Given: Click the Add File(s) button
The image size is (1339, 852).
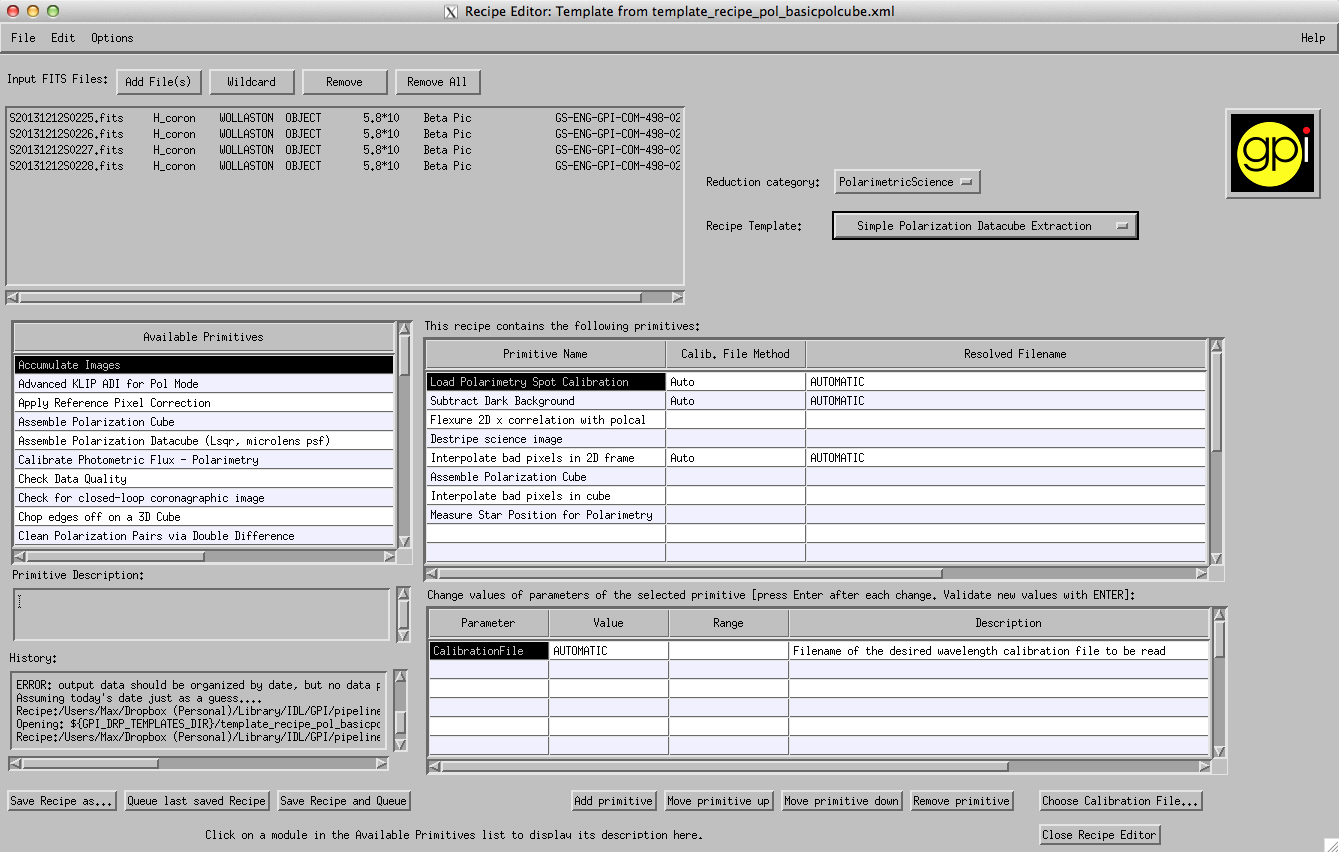Looking at the screenshot, I should coord(159,82).
